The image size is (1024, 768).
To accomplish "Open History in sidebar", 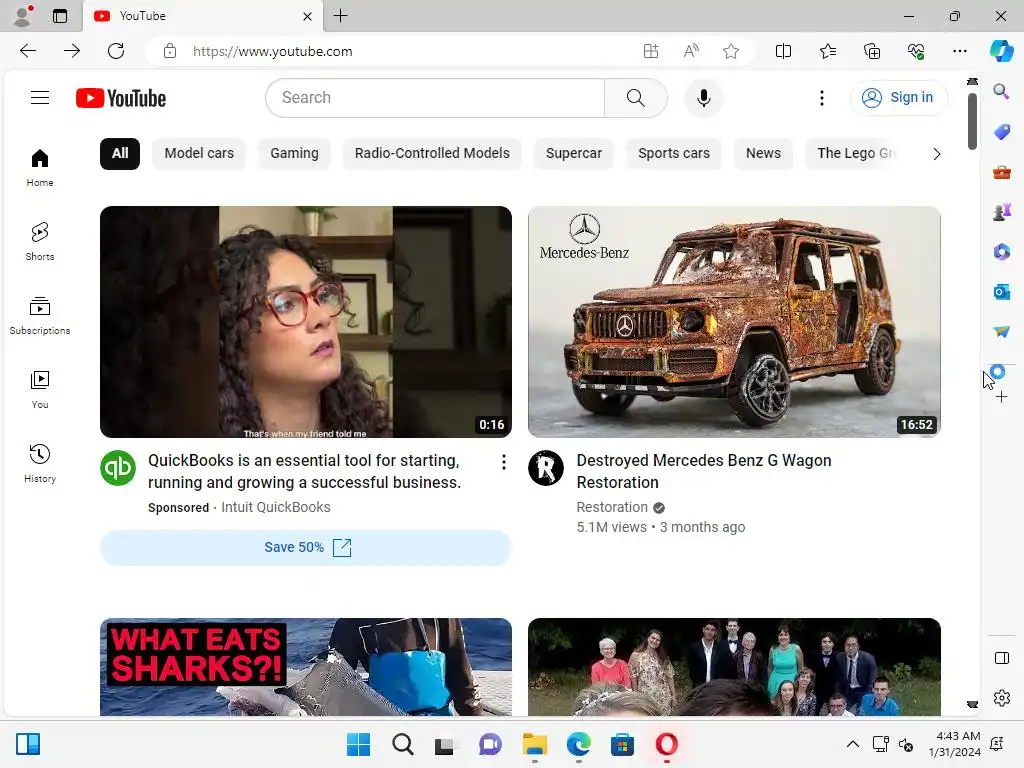I will (40, 464).
